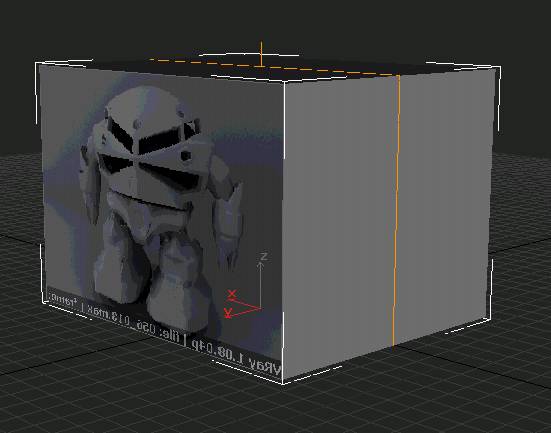Pick the orange vertical edge on gray face

(x=396, y=211)
